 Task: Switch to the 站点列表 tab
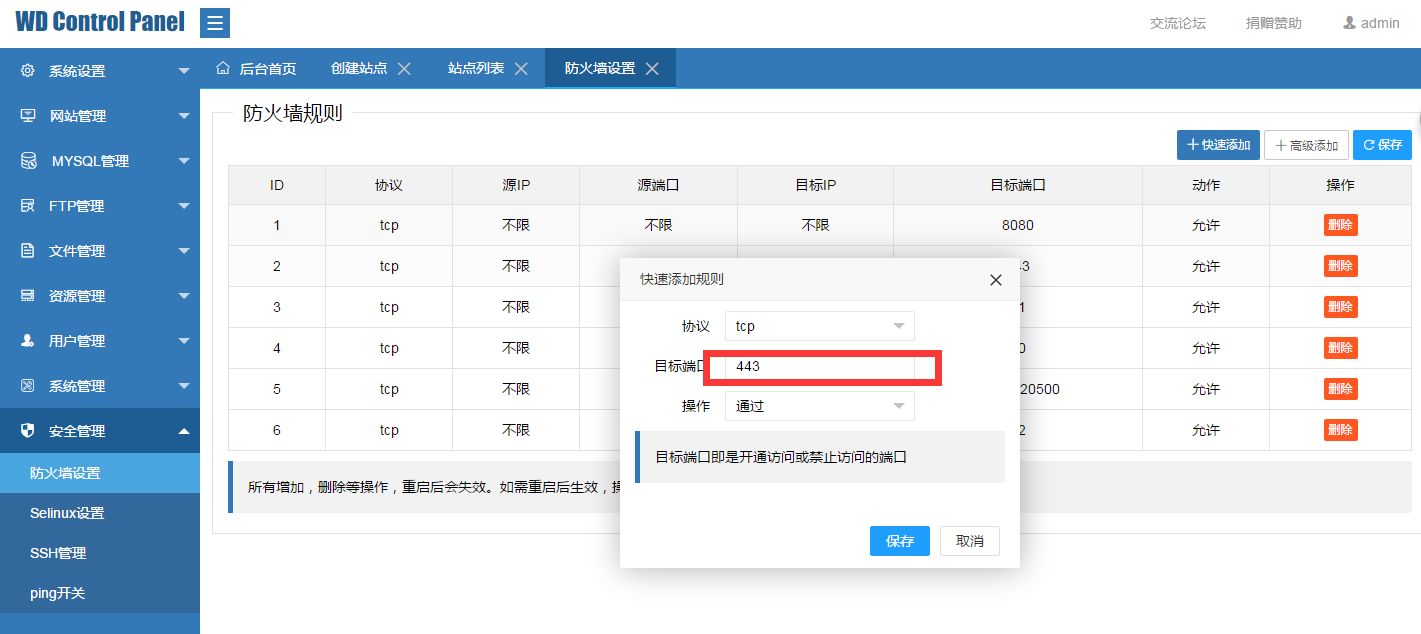477,67
